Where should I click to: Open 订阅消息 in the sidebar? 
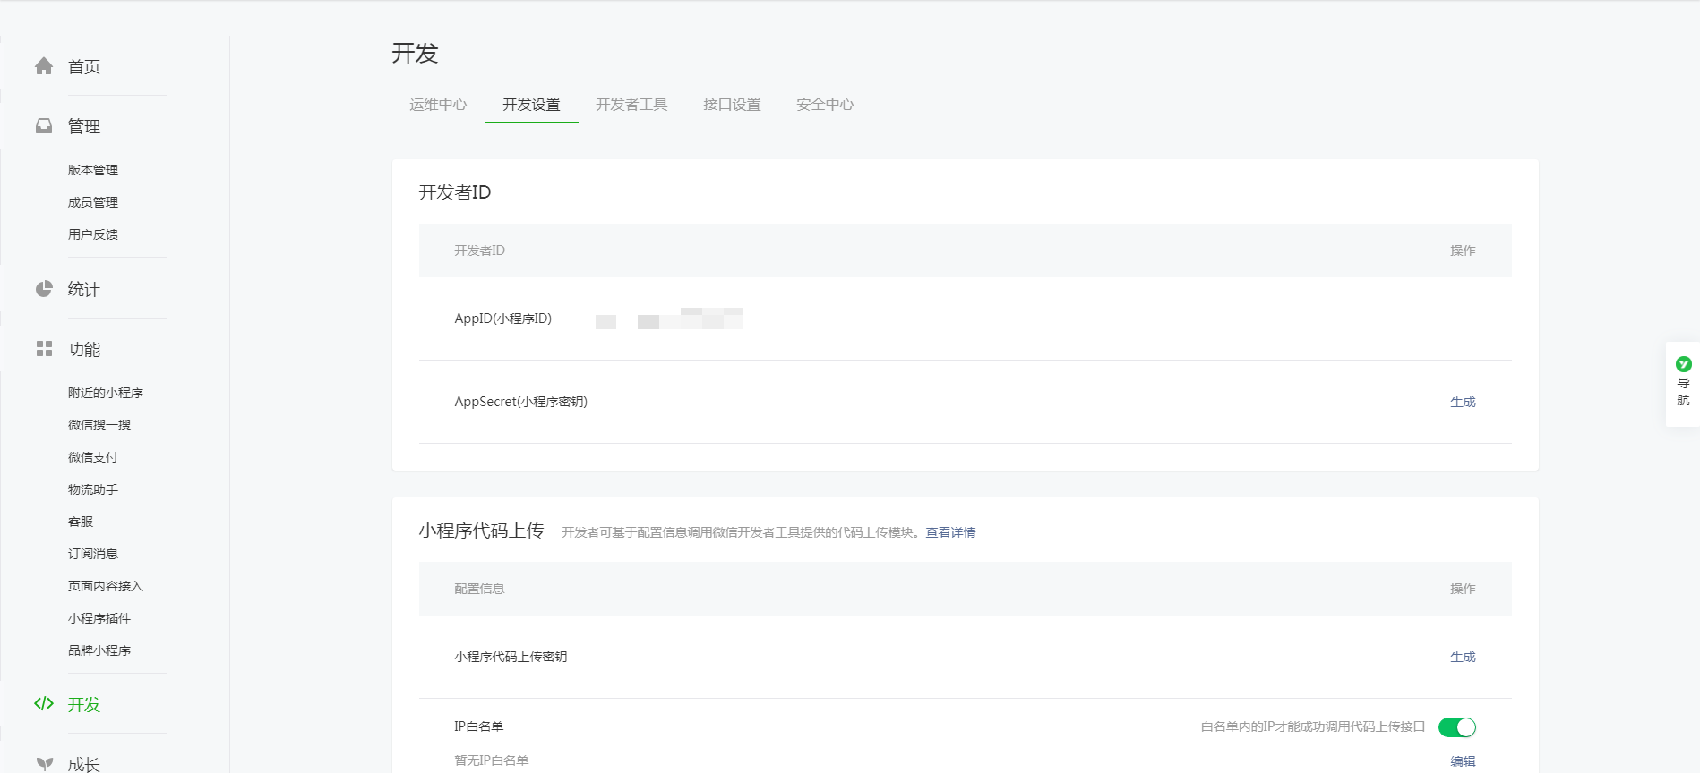(x=93, y=553)
